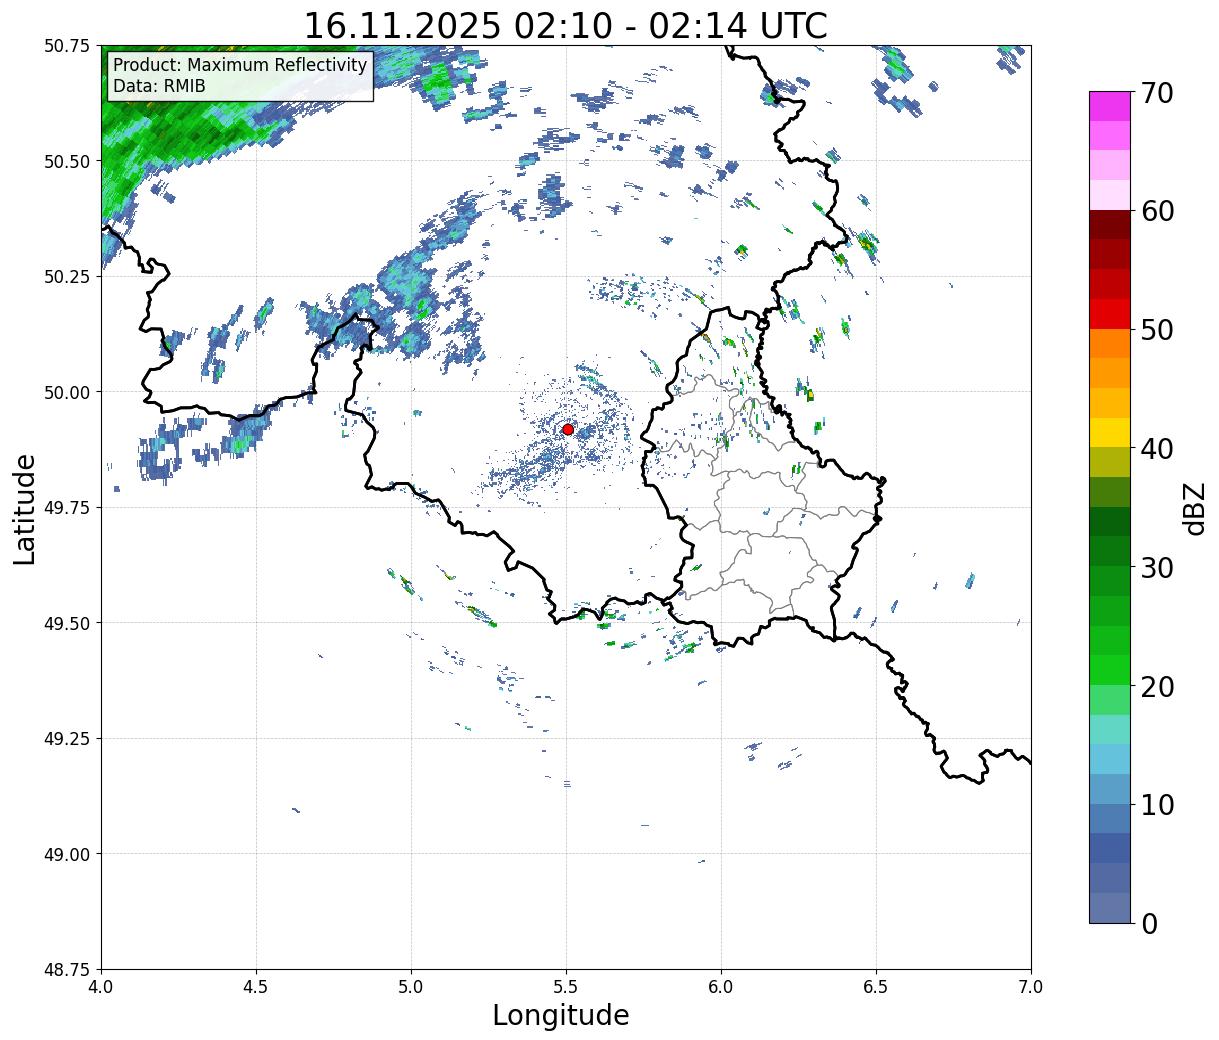Click the latitude tick label 50.00

(67, 392)
